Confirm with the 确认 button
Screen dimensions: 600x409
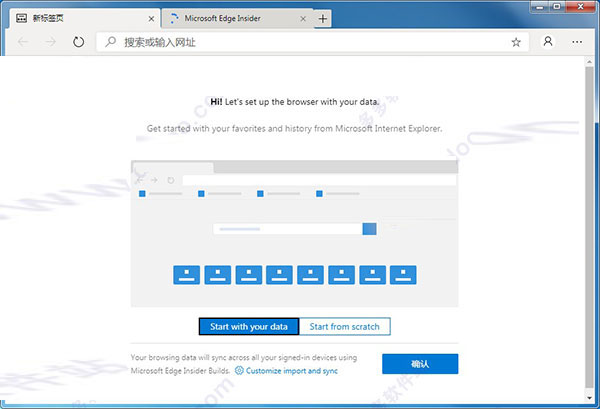click(x=420, y=364)
